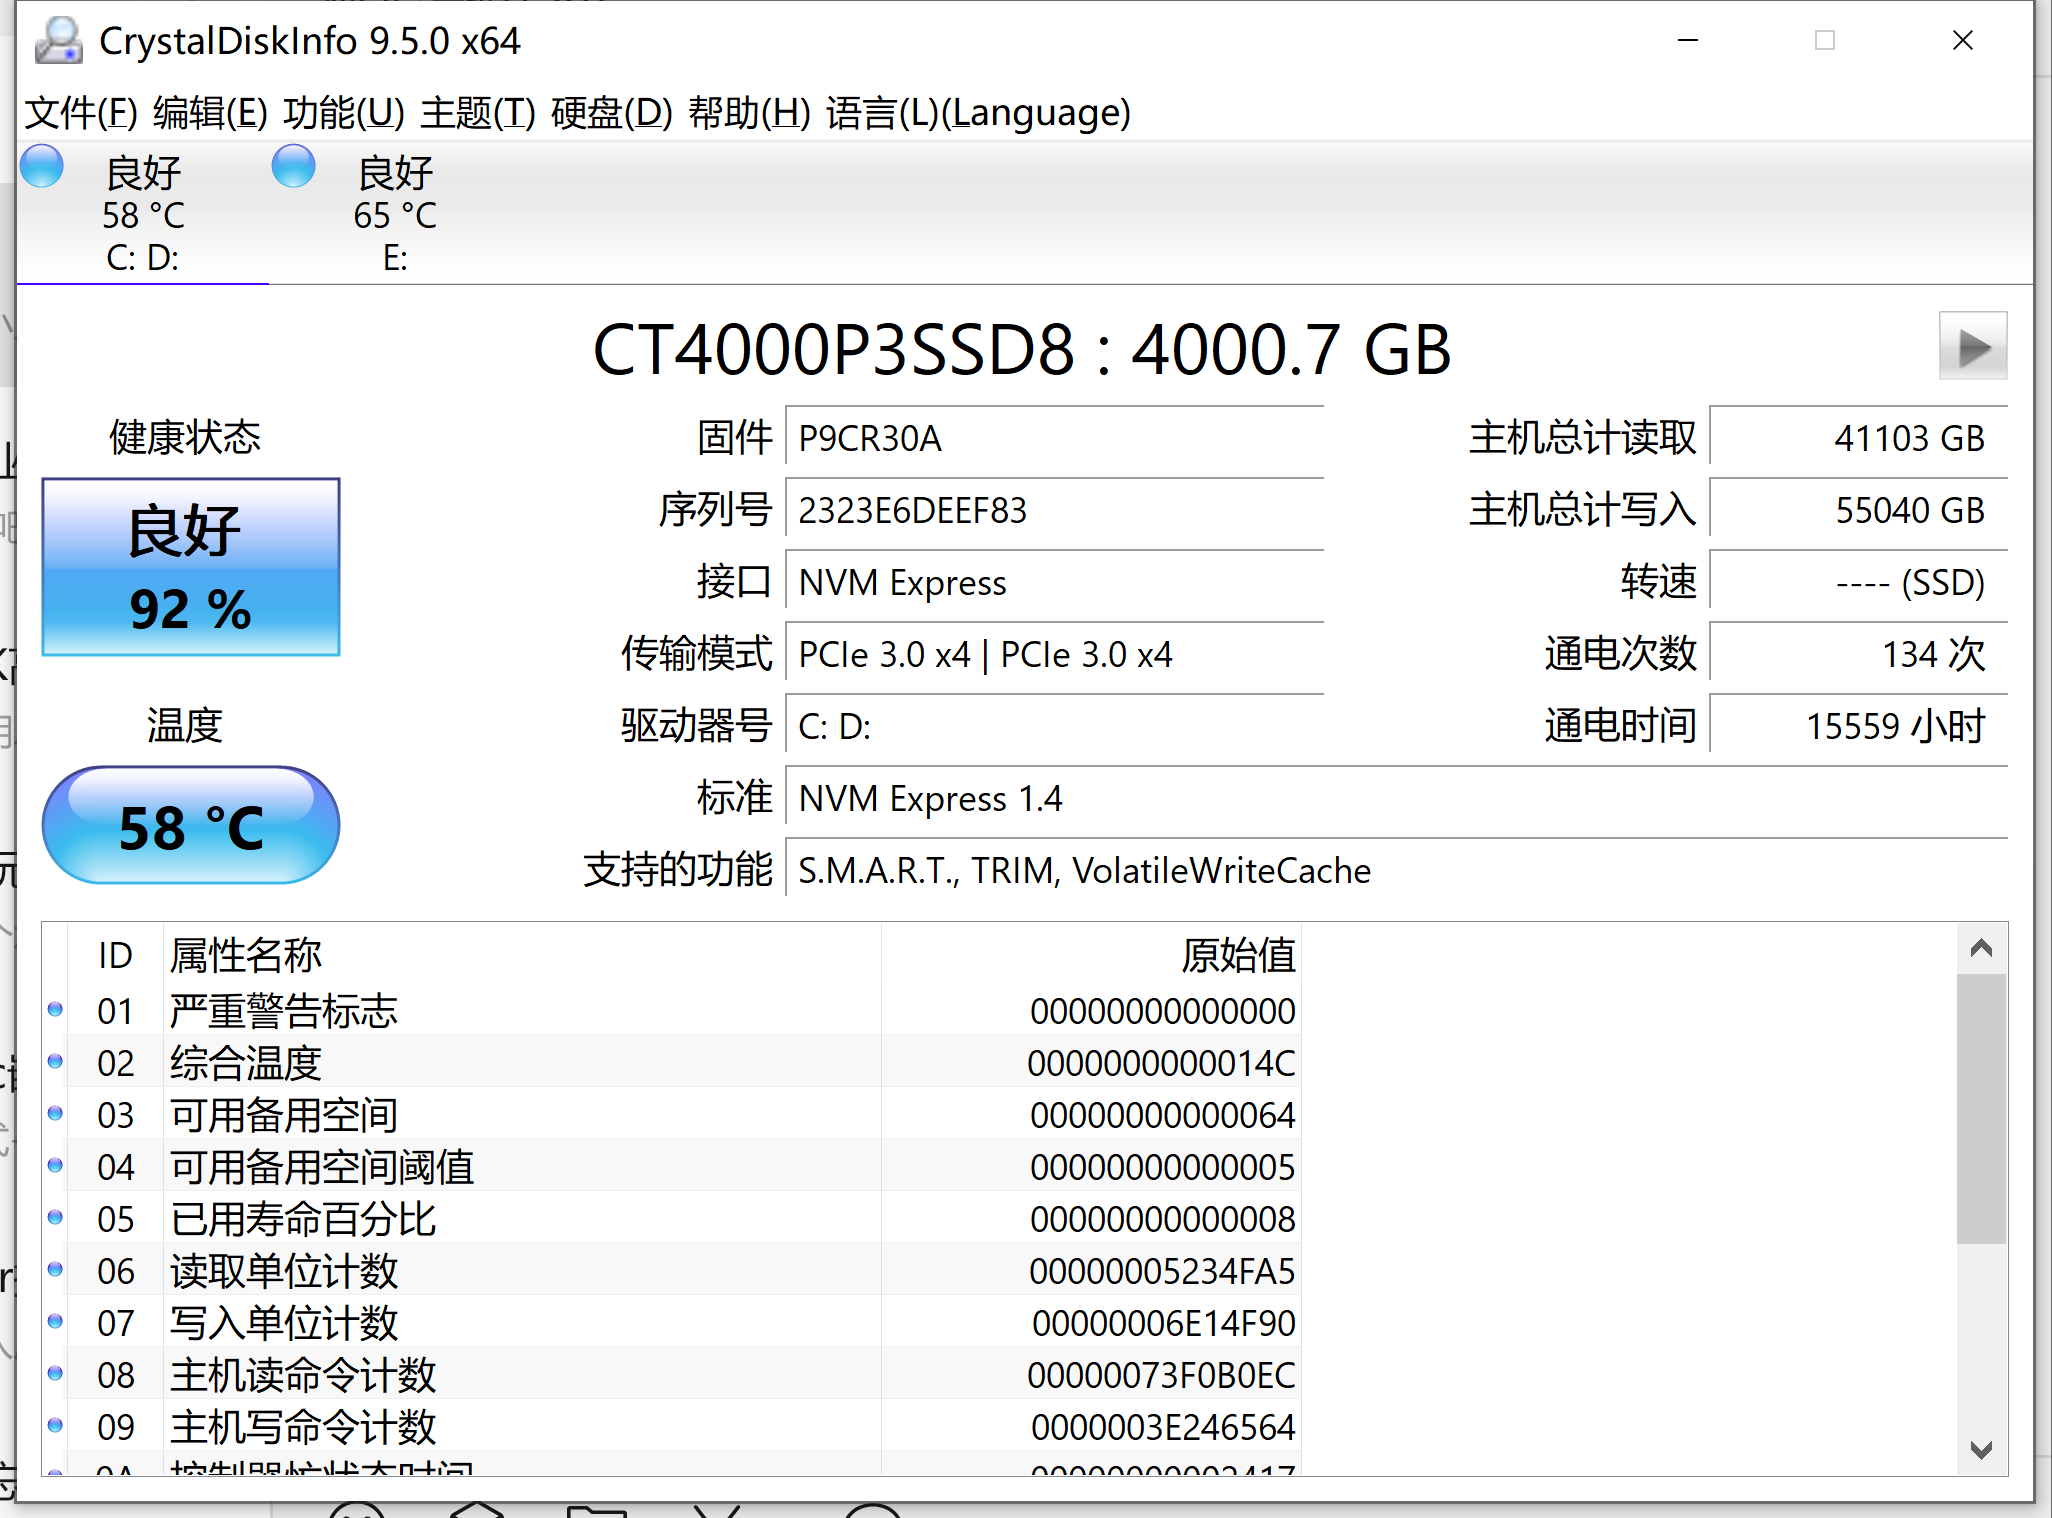2052x1518 pixels.
Task: Open the 硬盘(D) menu
Action: click(x=611, y=113)
